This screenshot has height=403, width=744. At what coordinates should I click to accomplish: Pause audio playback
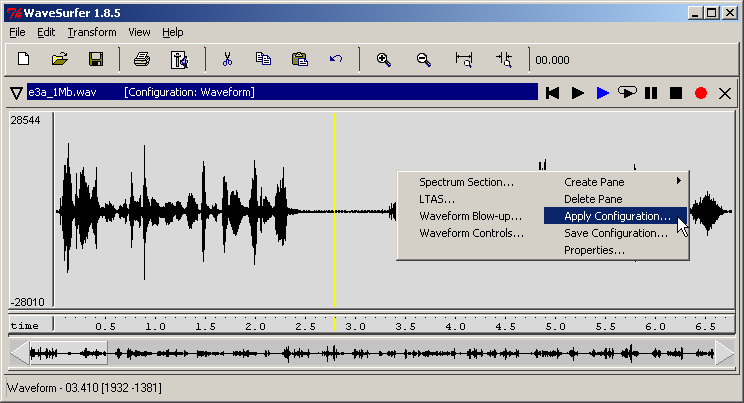tap(651, 93)
